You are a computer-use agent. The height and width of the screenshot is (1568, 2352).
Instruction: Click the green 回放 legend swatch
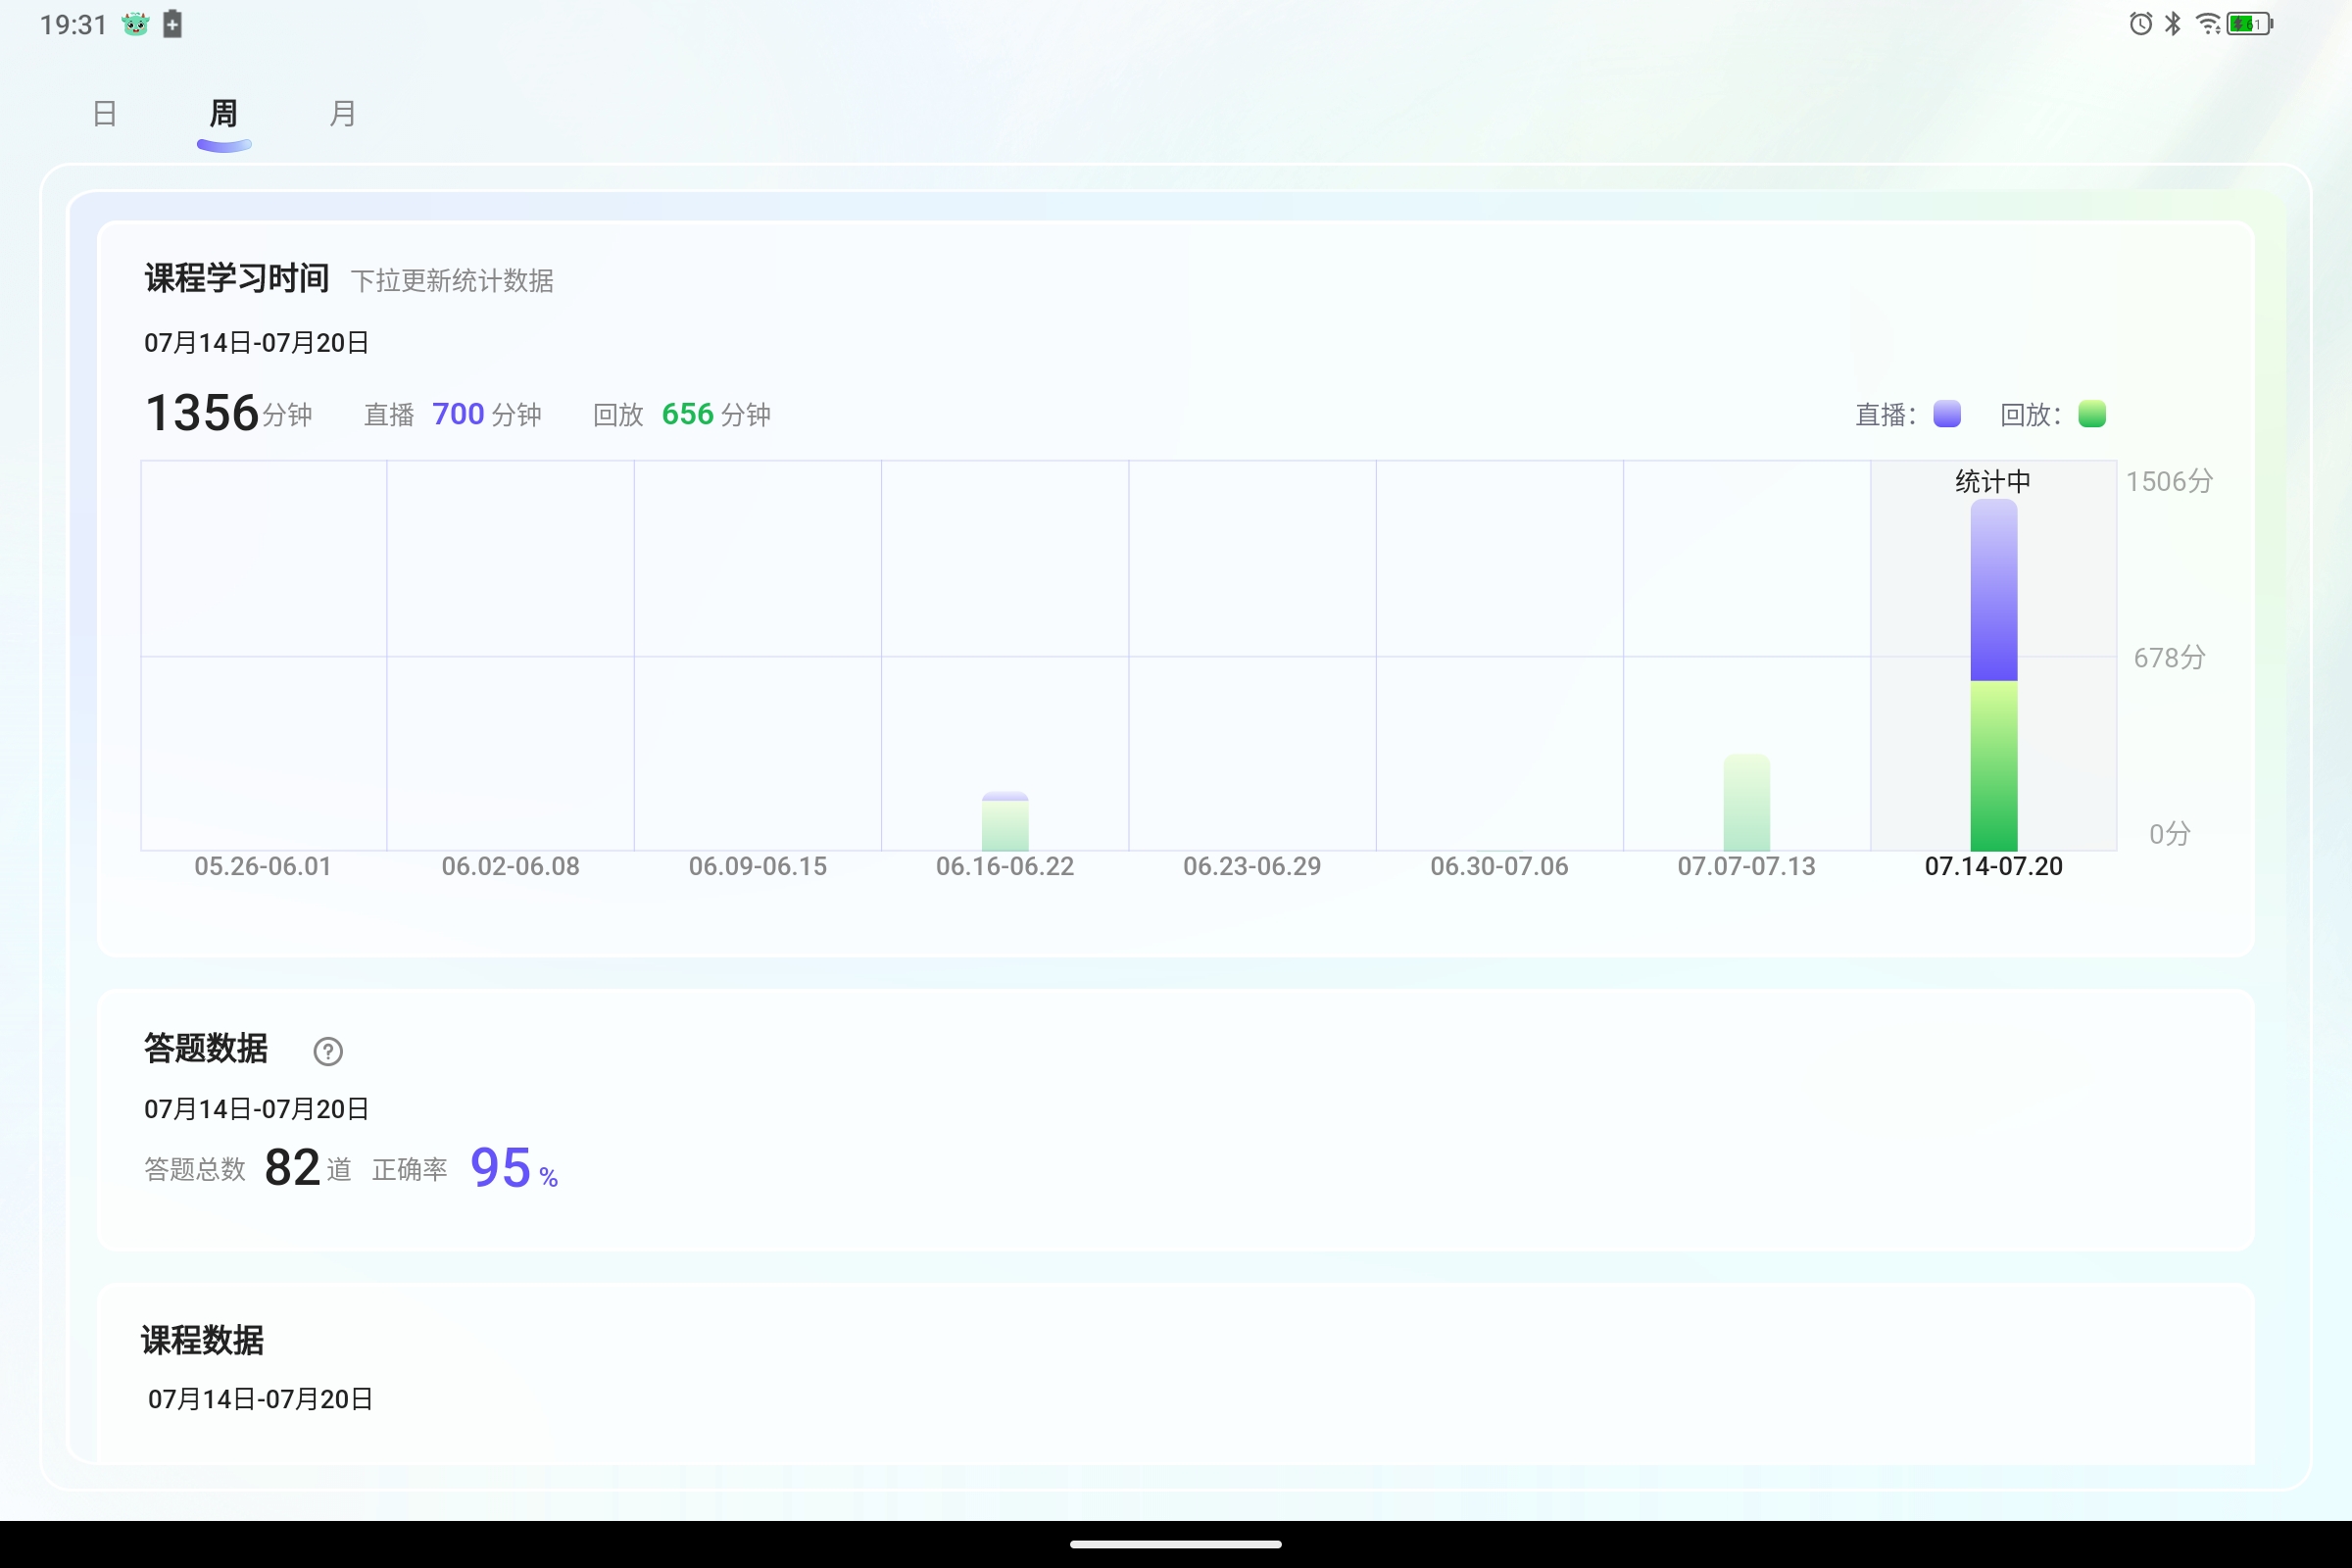[2092, 414]
